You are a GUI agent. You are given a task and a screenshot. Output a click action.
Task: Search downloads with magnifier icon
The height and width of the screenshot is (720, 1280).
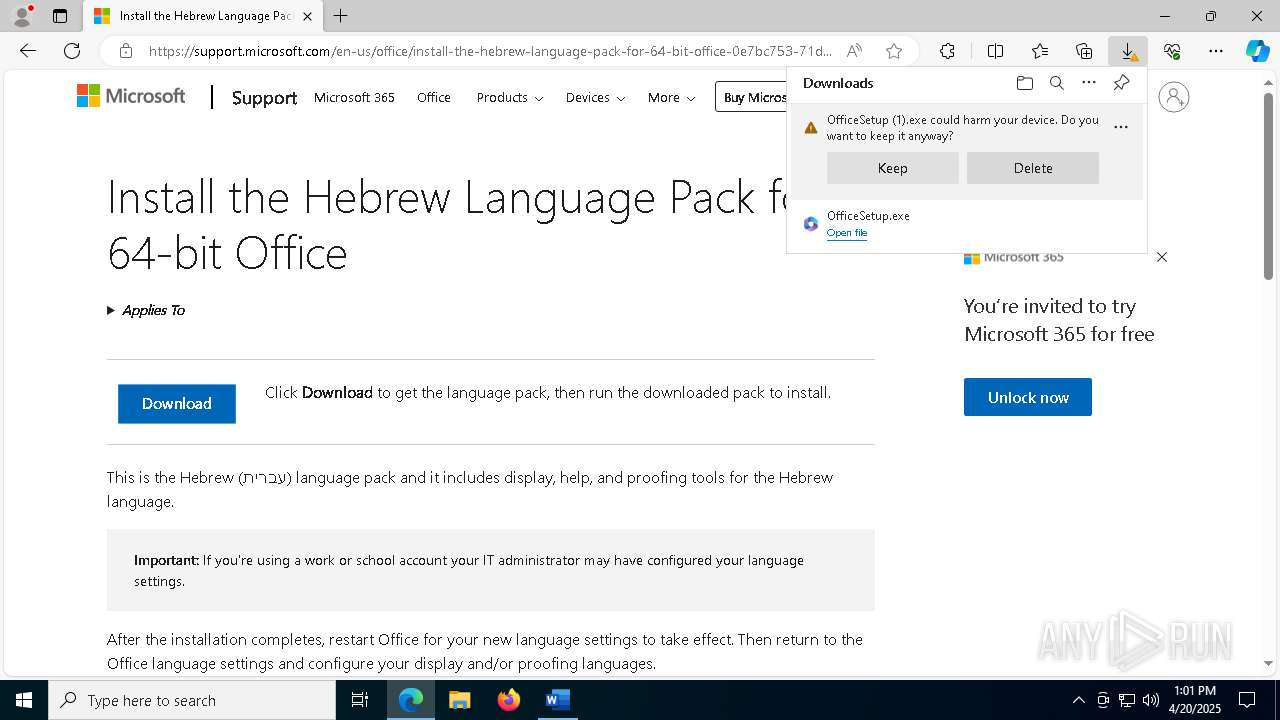pyautogui.click(x=1056, y=83)
